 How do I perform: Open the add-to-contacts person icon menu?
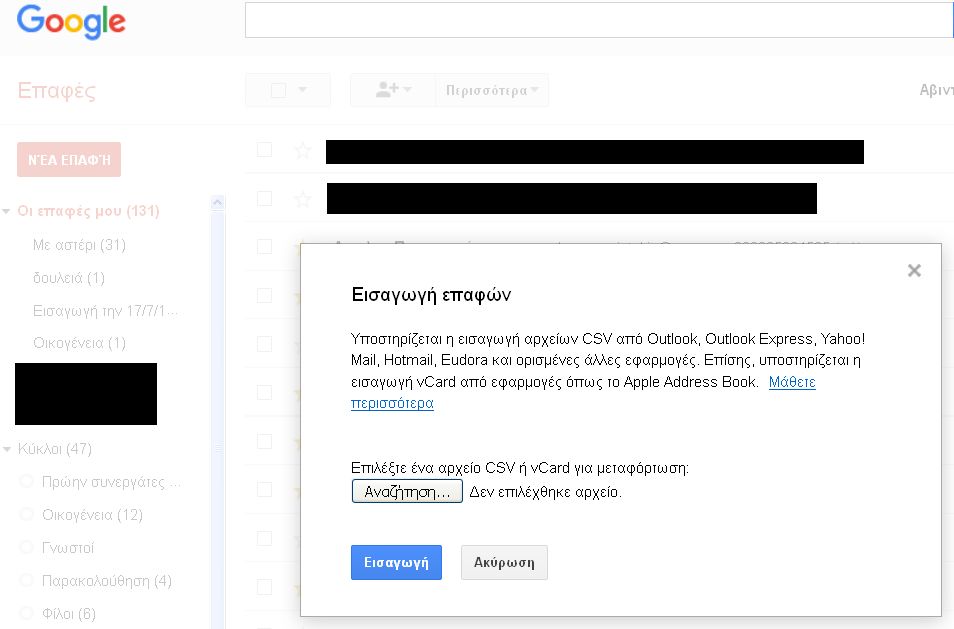[392, 90]
